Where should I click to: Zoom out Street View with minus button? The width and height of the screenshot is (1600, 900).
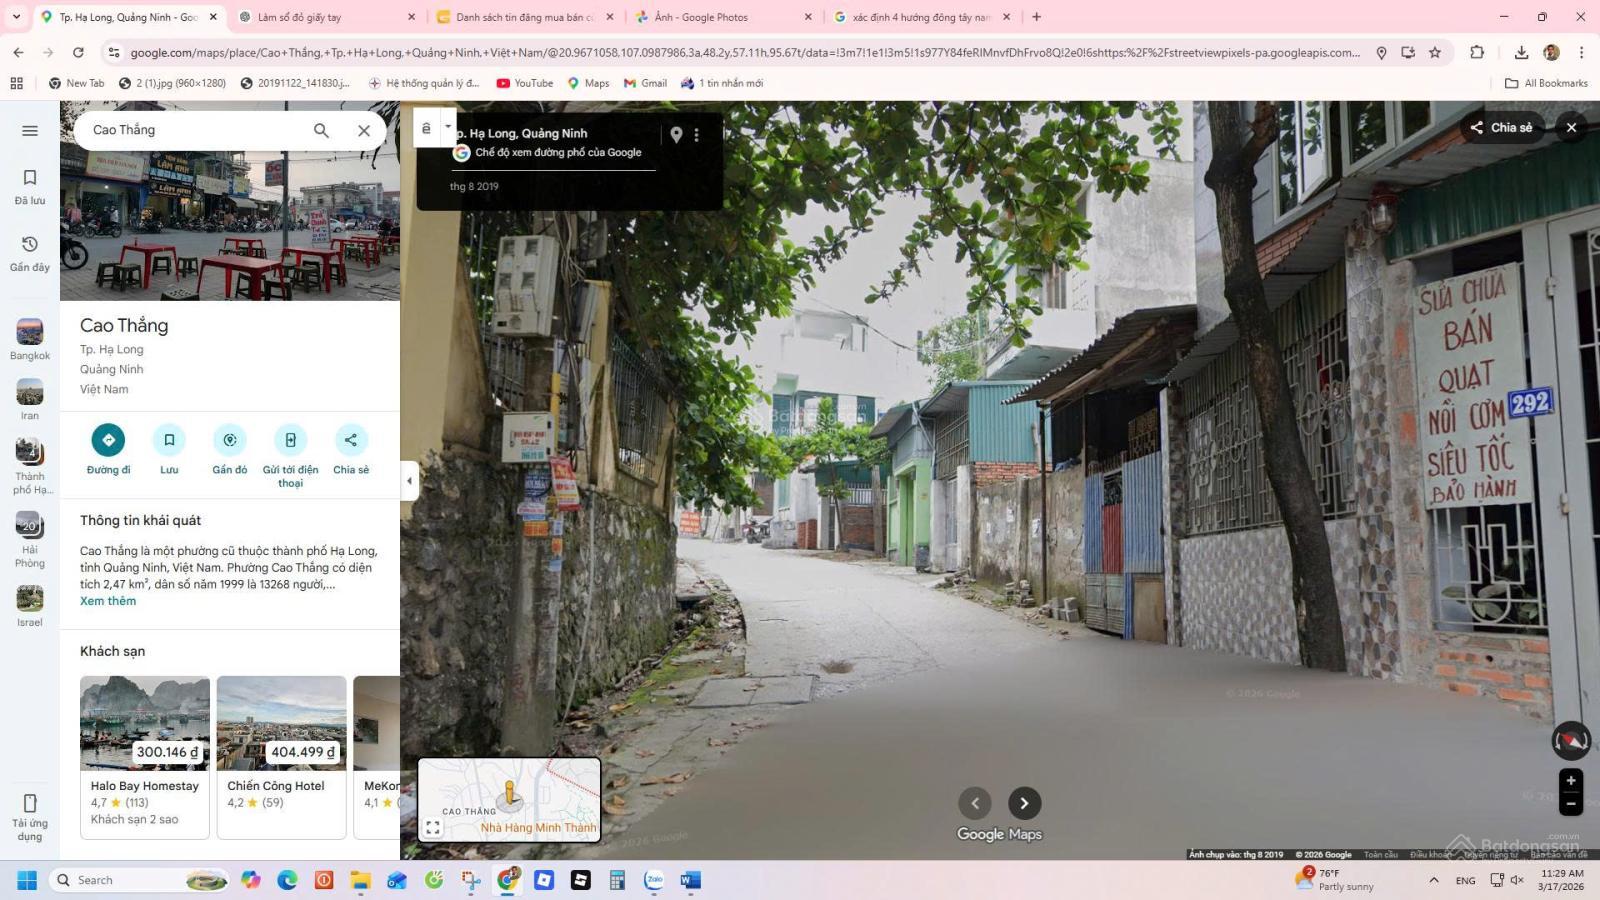(1571, 804)
